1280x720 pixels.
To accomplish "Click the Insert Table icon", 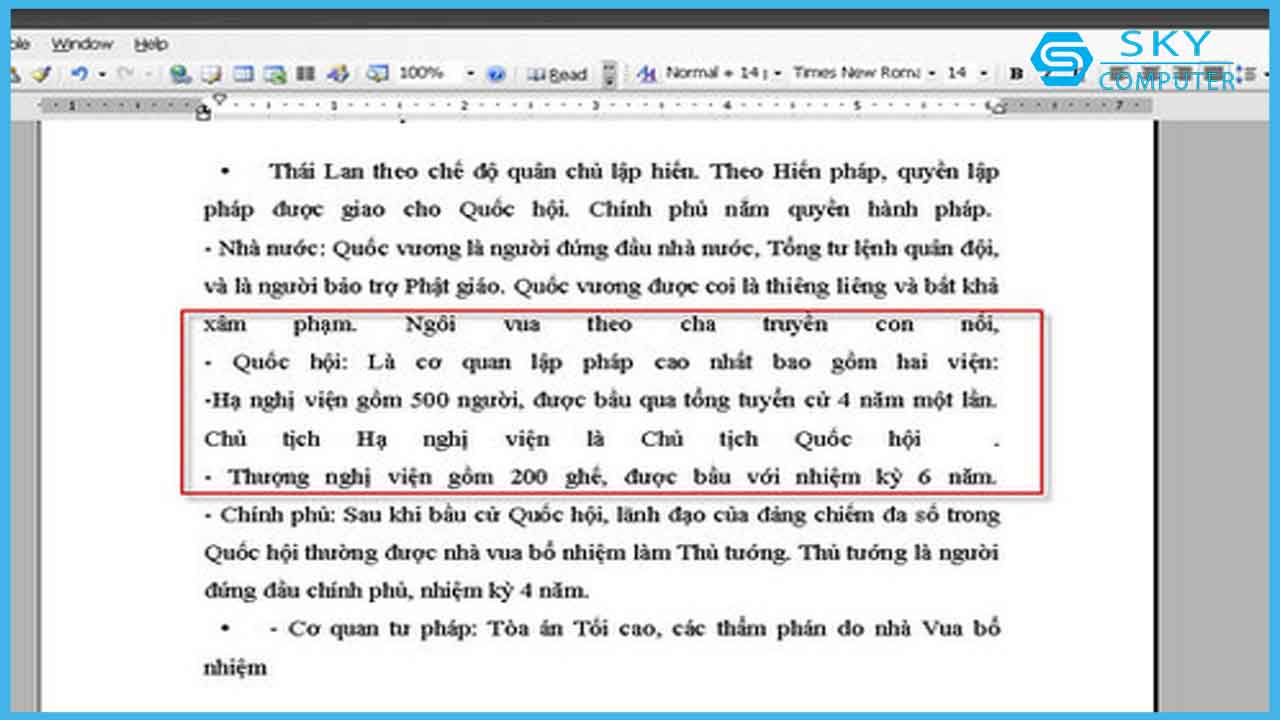I will pyautogui.click(x=243, y=74).
